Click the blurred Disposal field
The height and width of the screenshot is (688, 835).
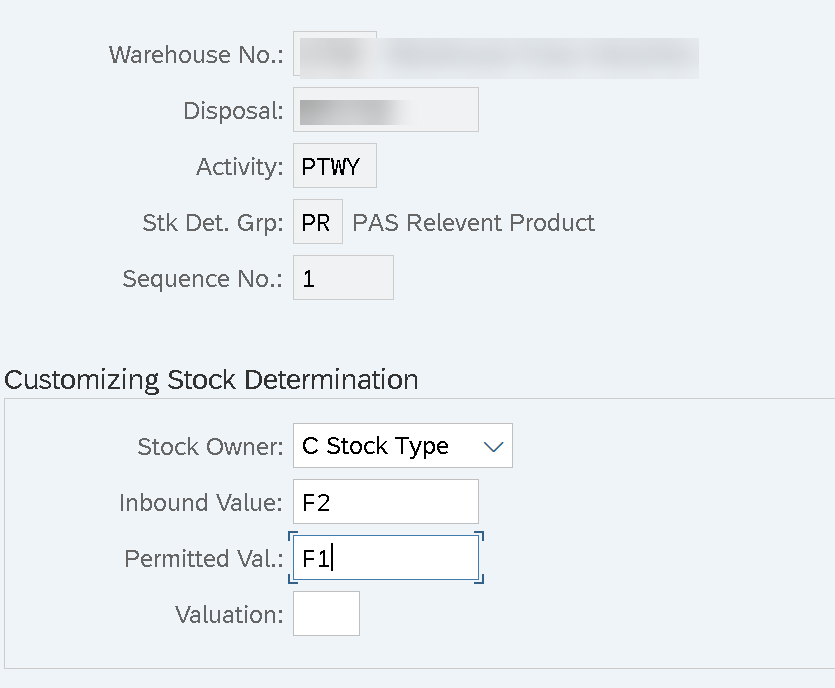point(386,110)
